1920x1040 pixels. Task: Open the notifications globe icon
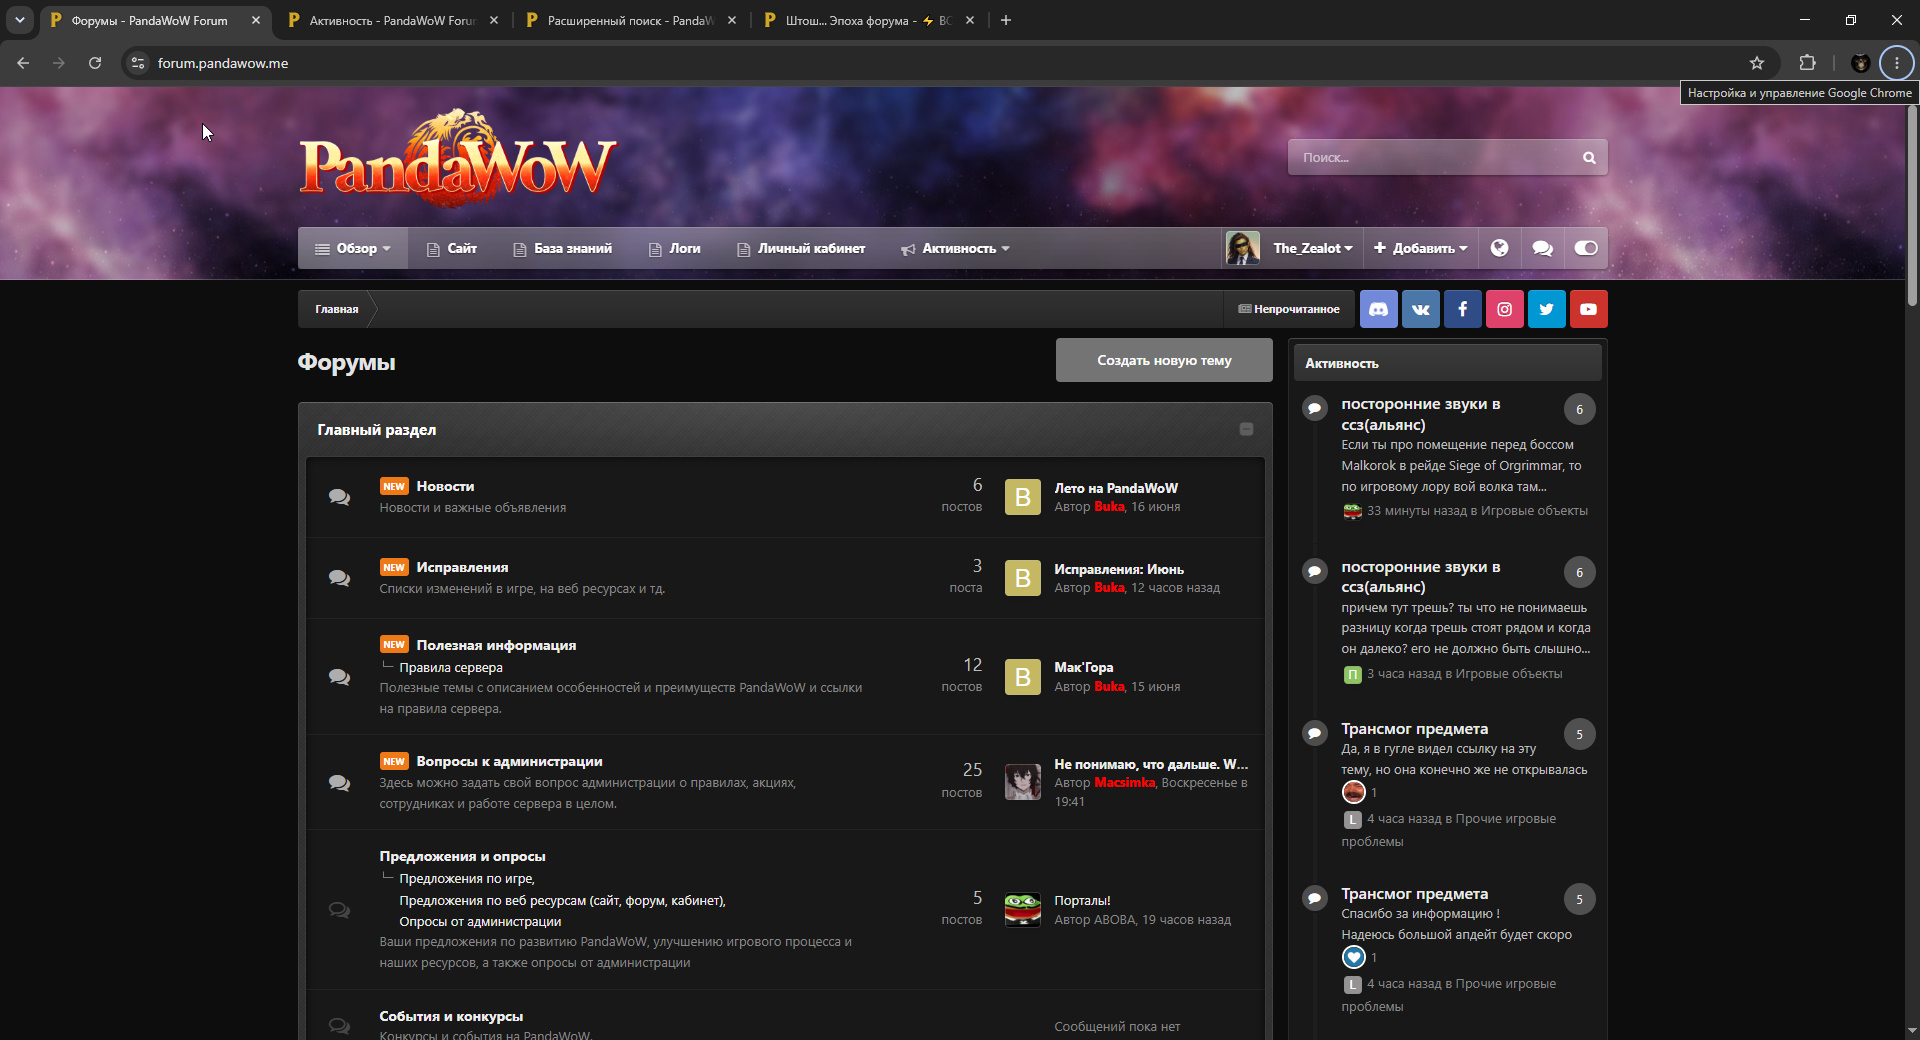pos(1500,248)
